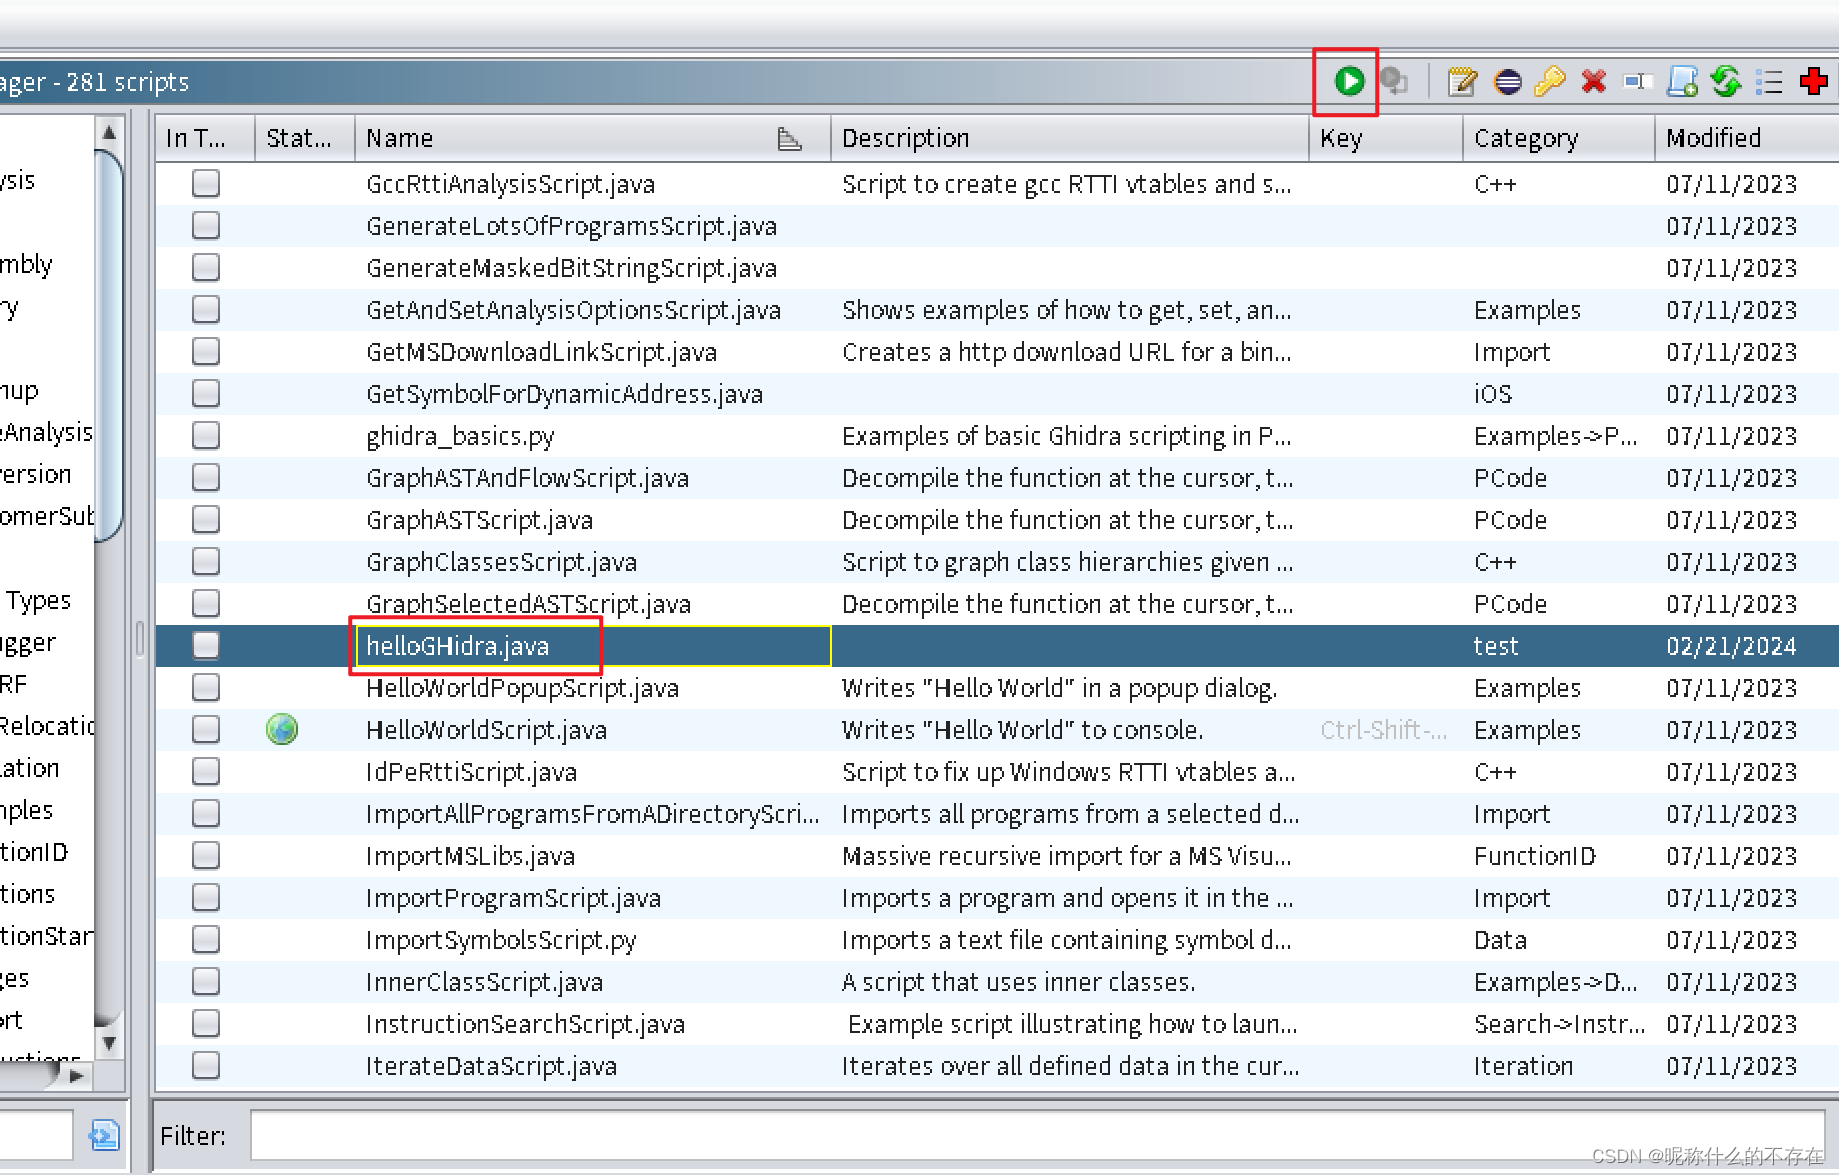Rename the selected script

1637,82
